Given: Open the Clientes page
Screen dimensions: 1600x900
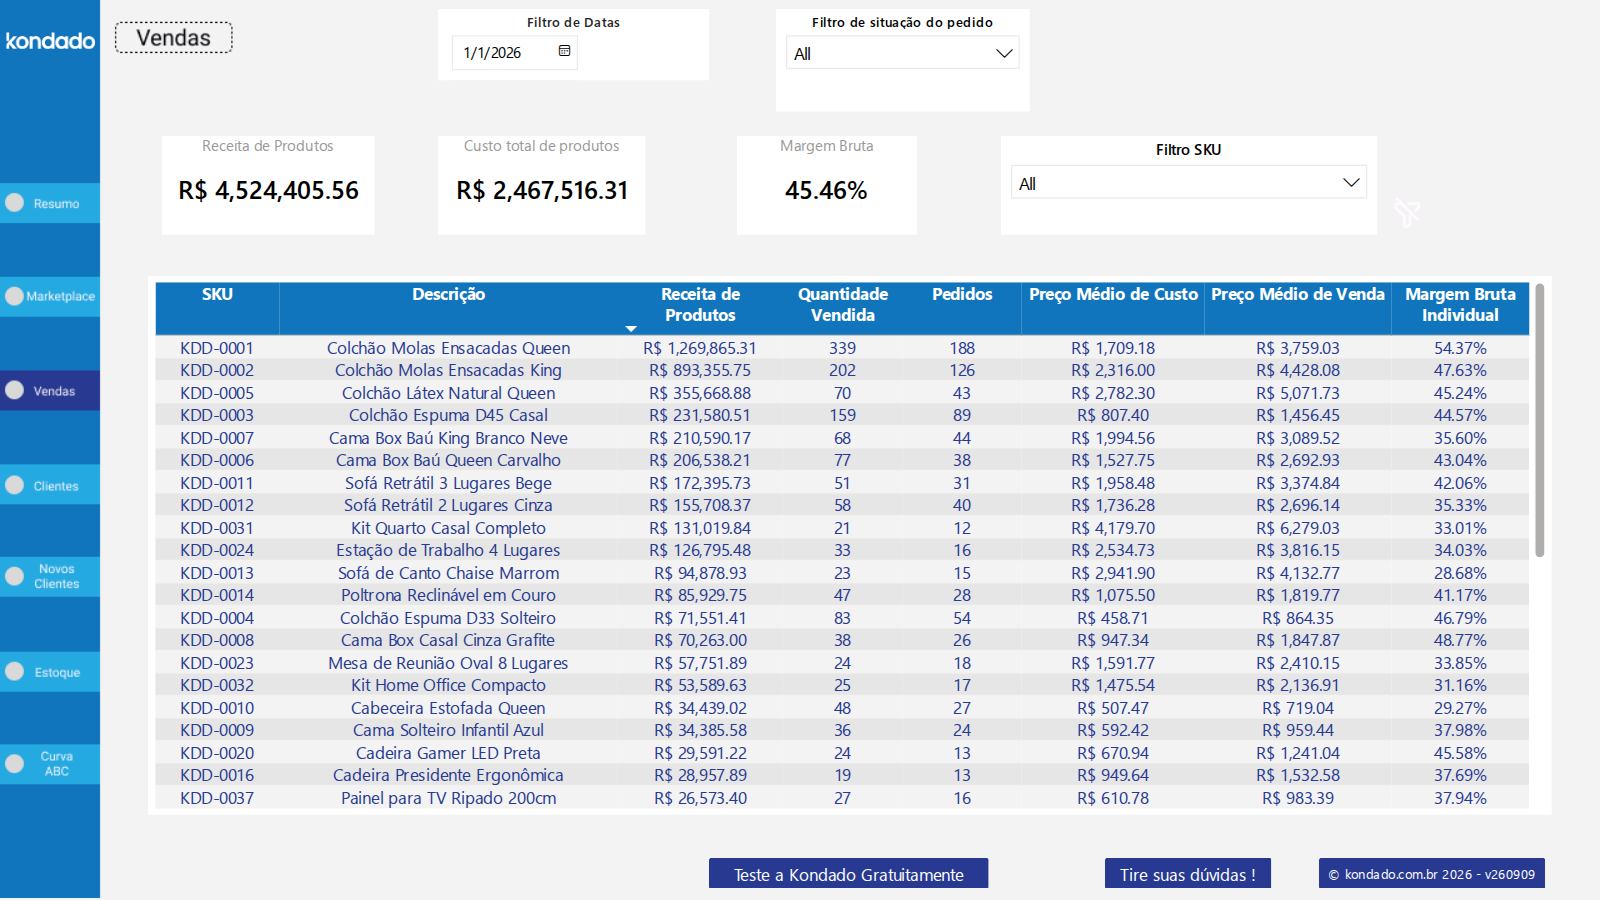Looking at the screenshot, I should (x=50, y=485).
